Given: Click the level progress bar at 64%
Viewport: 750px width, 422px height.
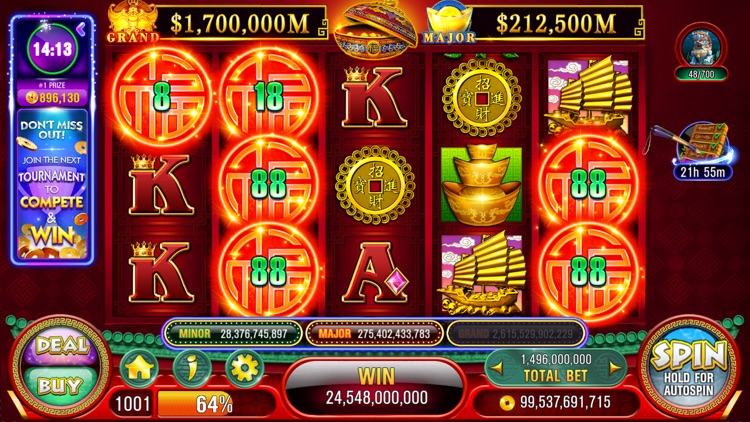Looking at the screenshot, I should tap(214, 403).
